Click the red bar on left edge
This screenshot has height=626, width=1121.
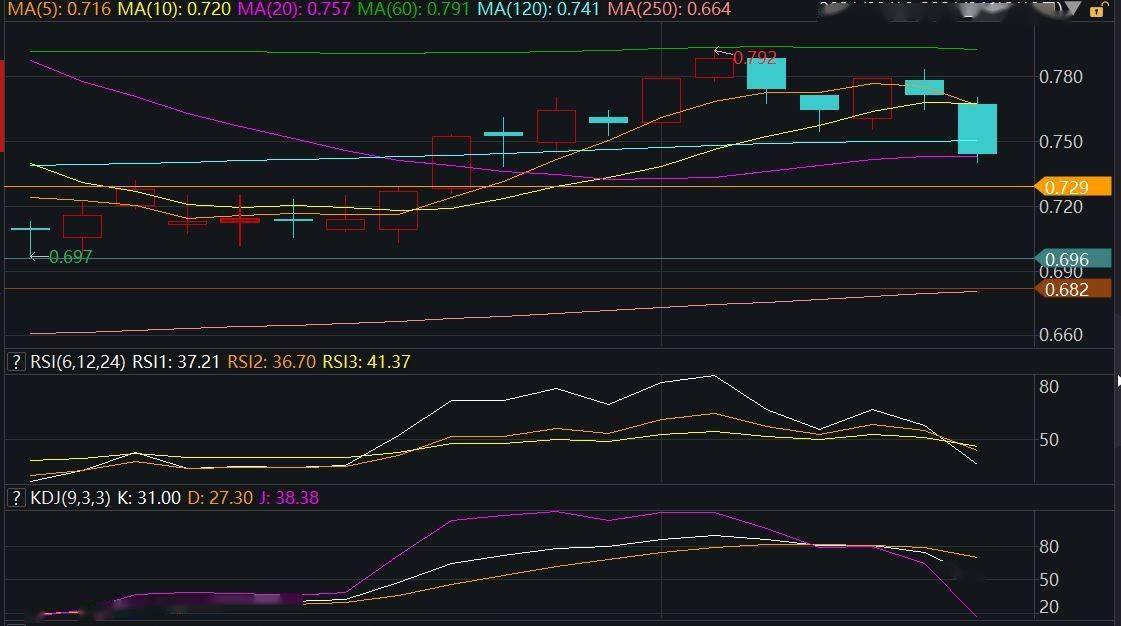pos(2,106)
